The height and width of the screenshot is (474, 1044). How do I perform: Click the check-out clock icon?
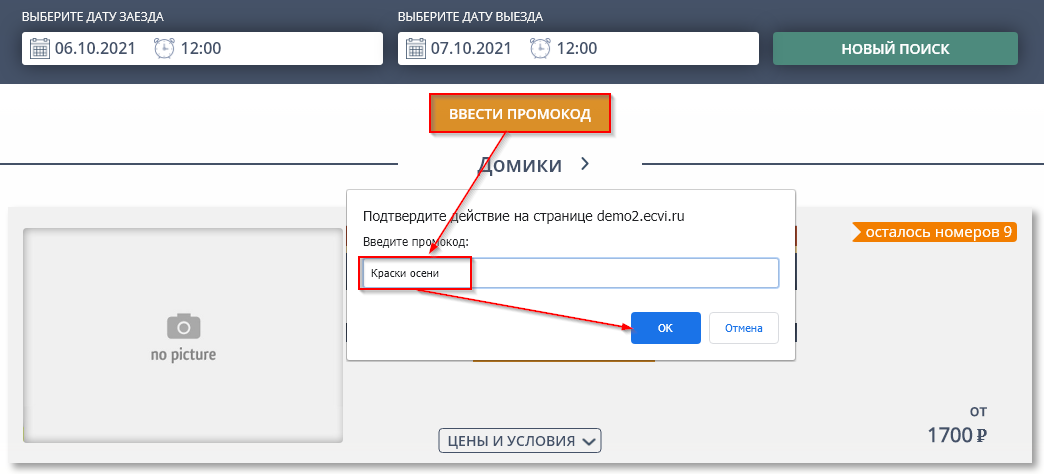pyautogui.click(x=540, y=48)
